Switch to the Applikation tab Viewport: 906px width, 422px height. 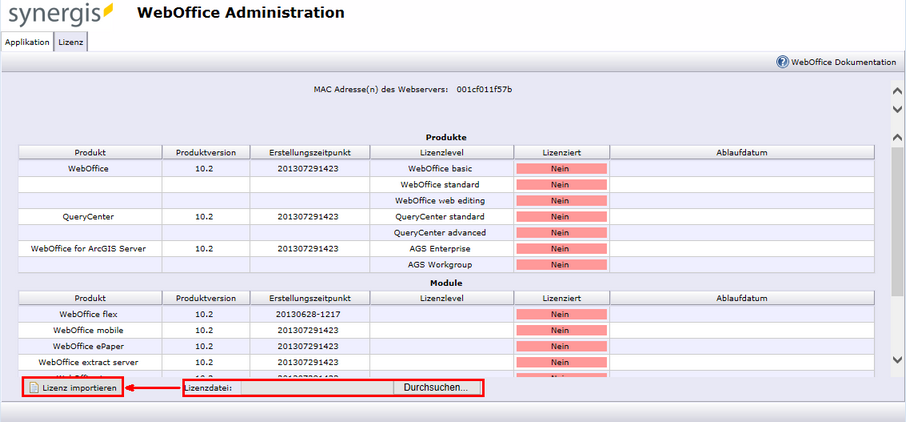[27, 43]
